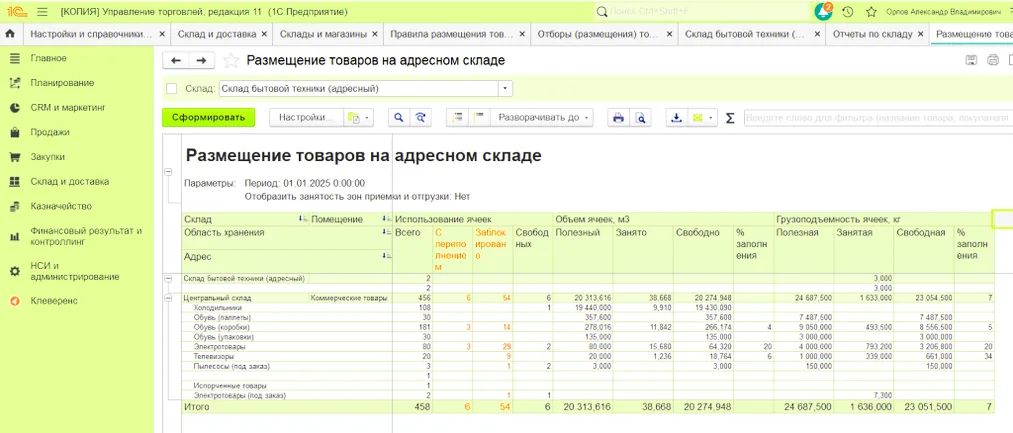Open the report variants dropdown arrow
Image resolution: width=1013 pixels, height=433 pixels.
pos(368,118)
